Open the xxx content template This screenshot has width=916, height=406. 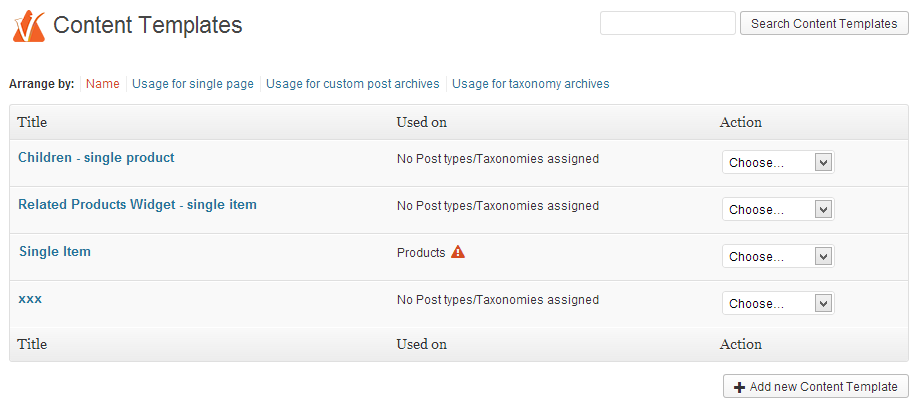coord(30,299)
